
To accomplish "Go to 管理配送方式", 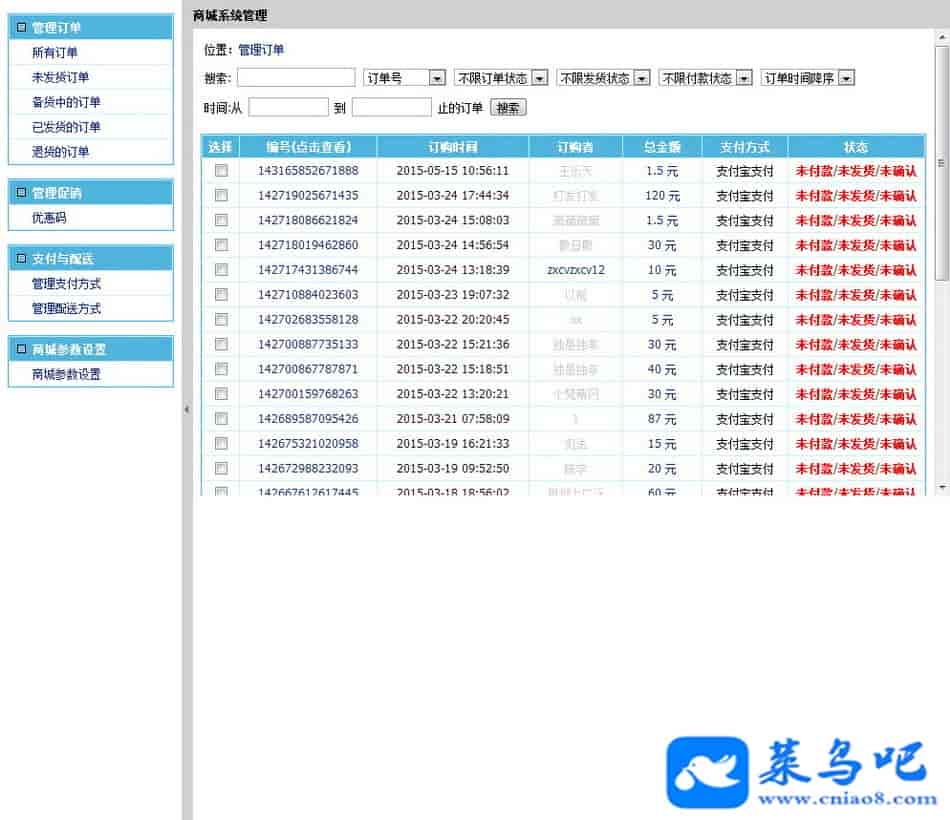I will click(66, 308).
